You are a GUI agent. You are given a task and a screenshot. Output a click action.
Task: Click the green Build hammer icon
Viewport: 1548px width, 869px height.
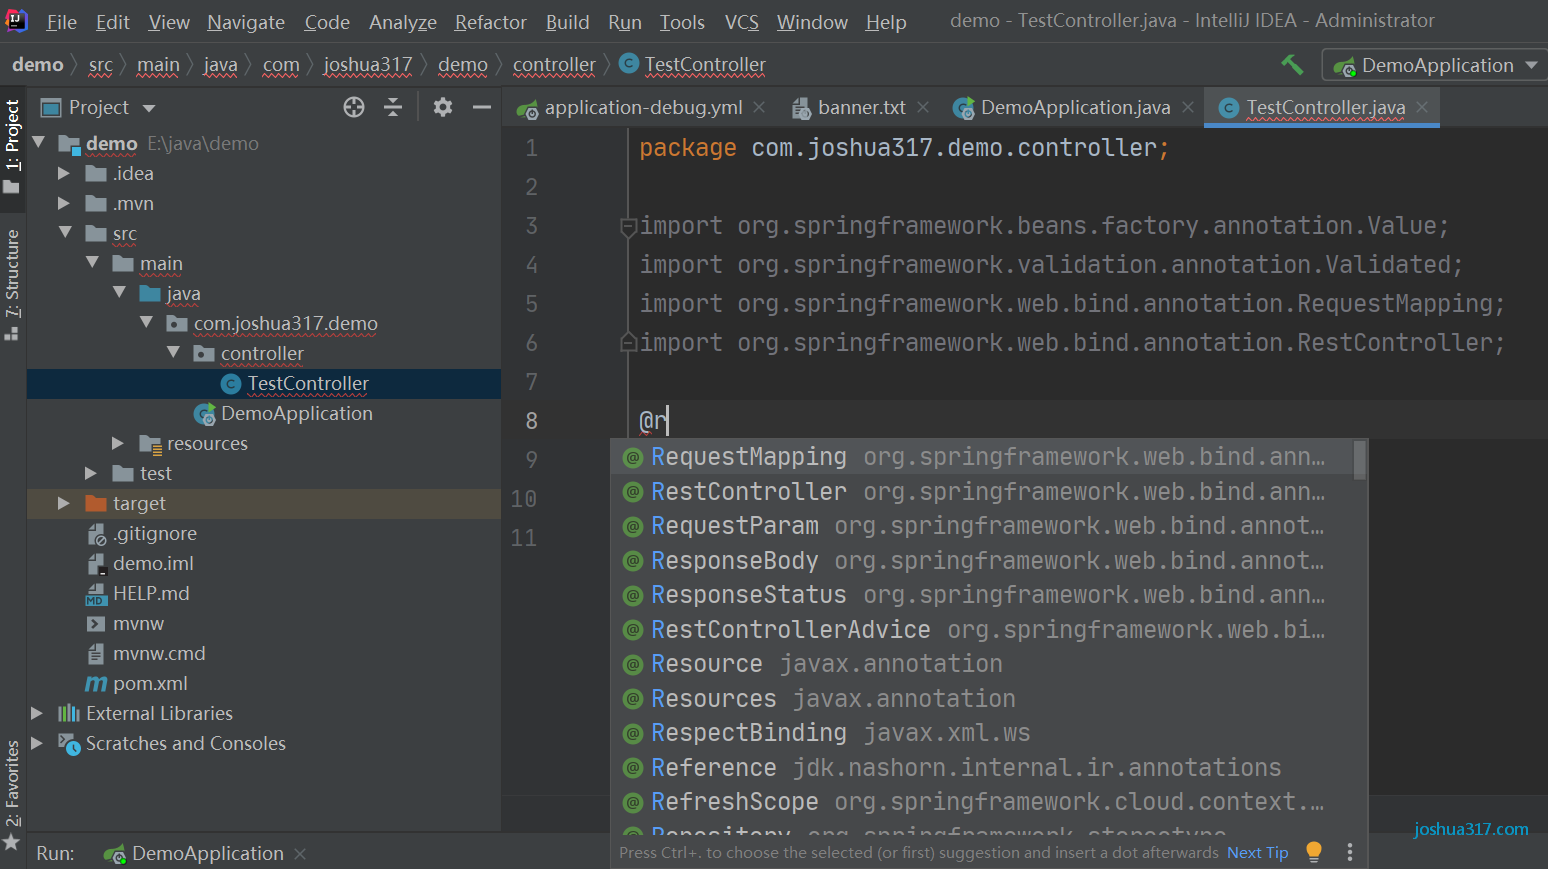click(x=1292, y=65)
